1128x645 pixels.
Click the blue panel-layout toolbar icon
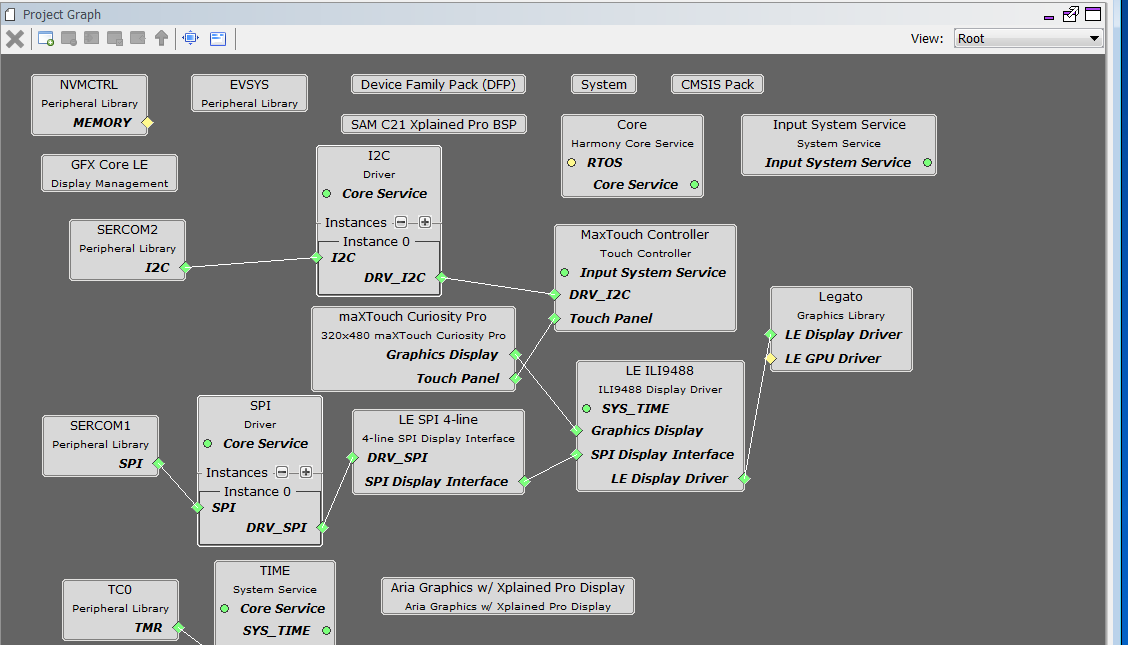coord(218,39)
